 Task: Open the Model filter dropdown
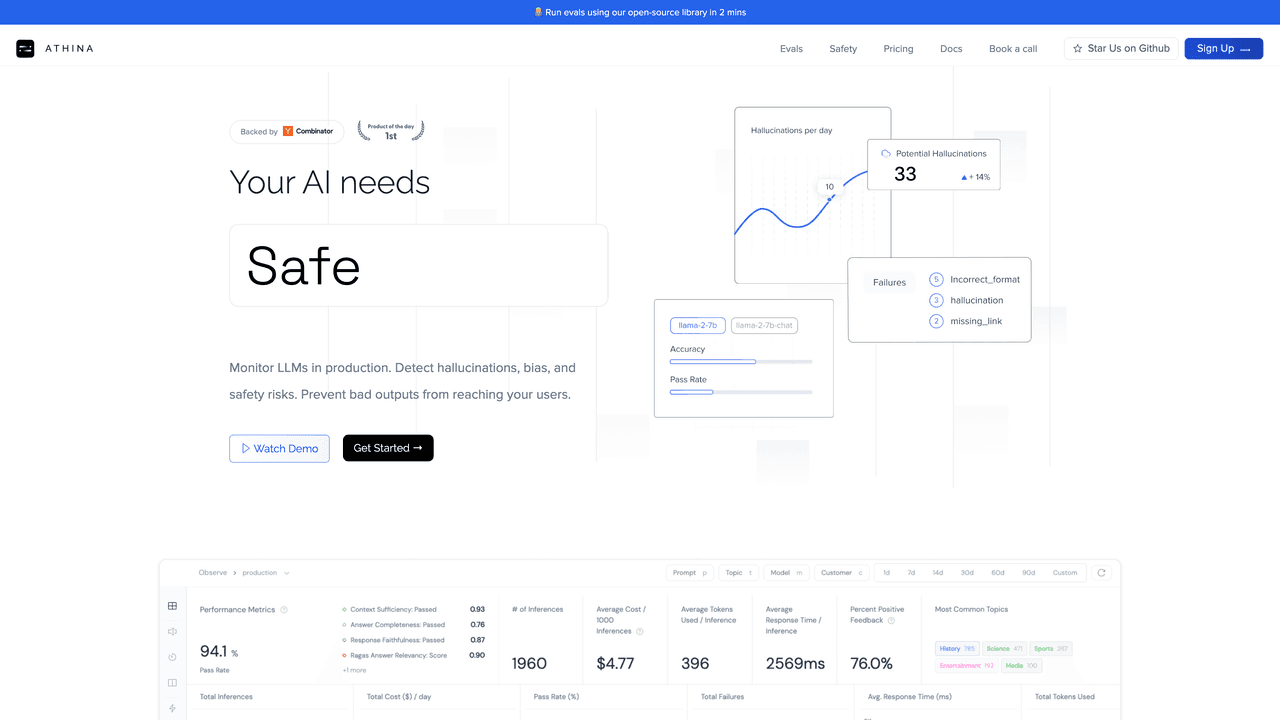[x=786, y=573]
